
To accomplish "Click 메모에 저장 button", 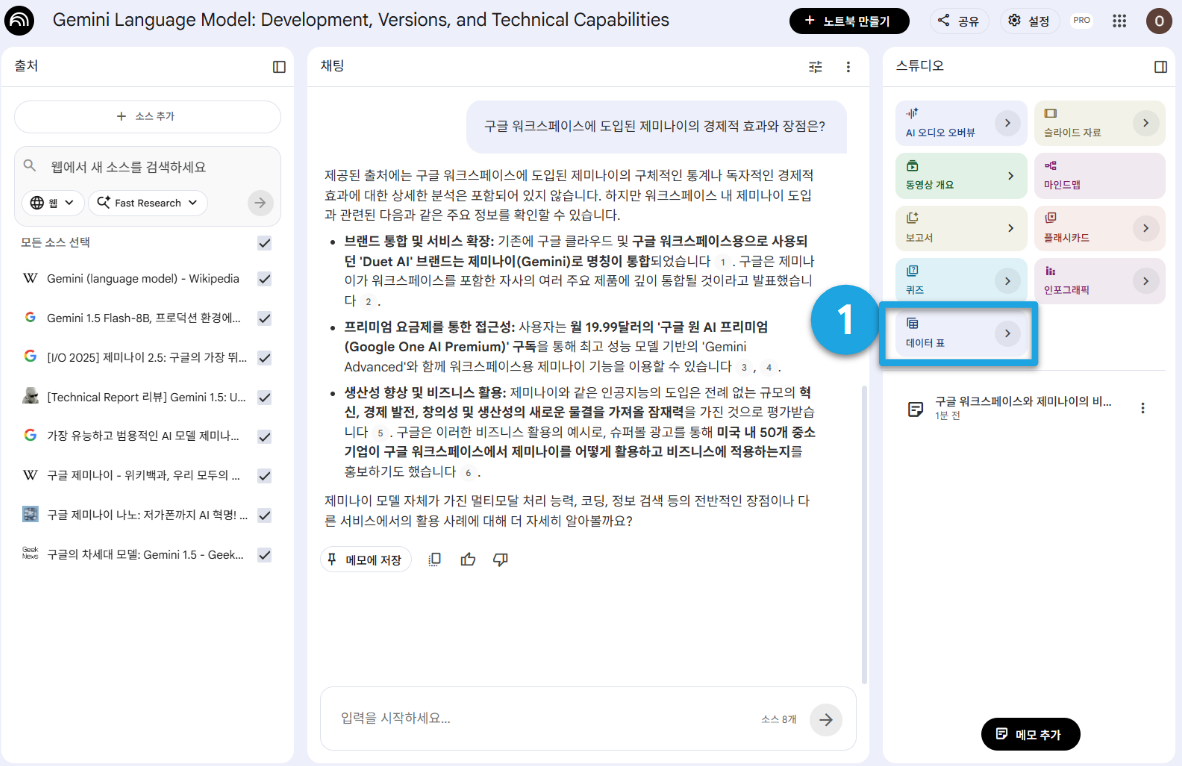I will click(x=366, y=559).
